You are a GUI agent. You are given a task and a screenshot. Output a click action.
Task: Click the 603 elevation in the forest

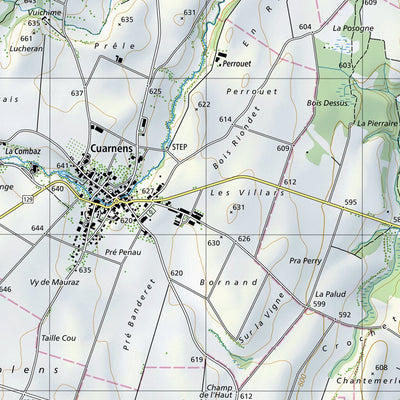(345, 65)
